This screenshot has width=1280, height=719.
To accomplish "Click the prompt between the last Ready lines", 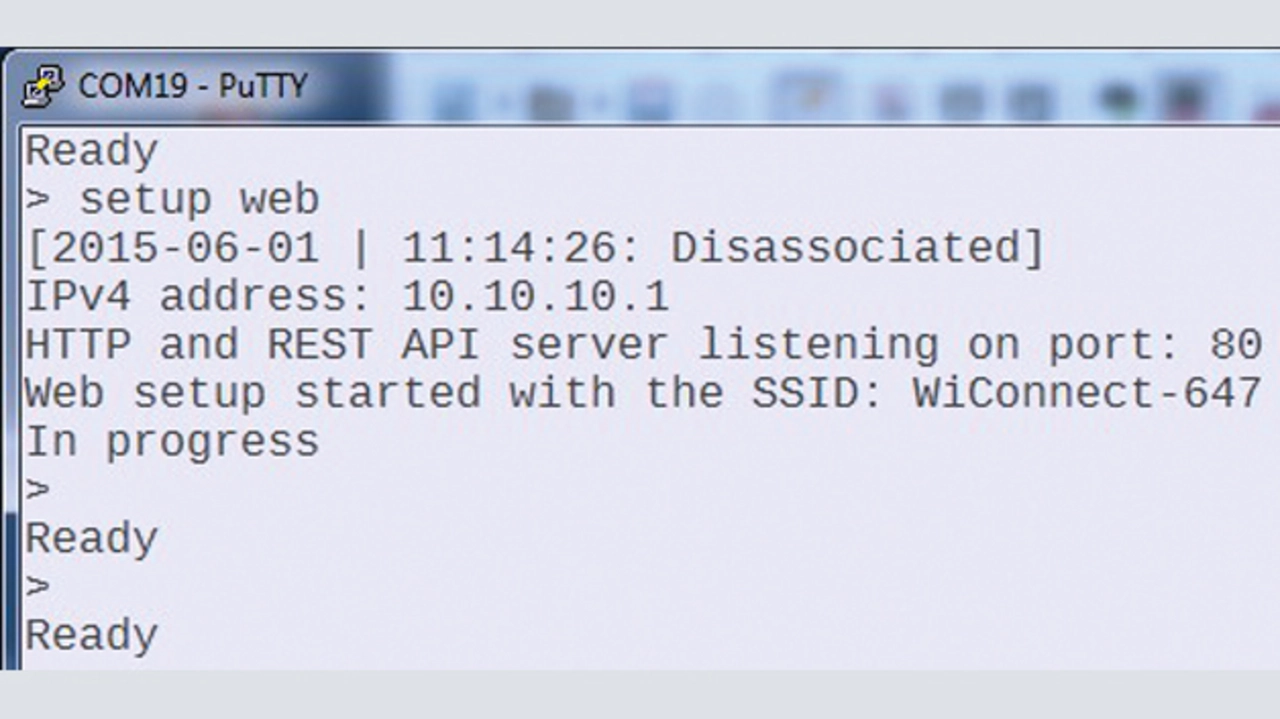I will point(37,587).
